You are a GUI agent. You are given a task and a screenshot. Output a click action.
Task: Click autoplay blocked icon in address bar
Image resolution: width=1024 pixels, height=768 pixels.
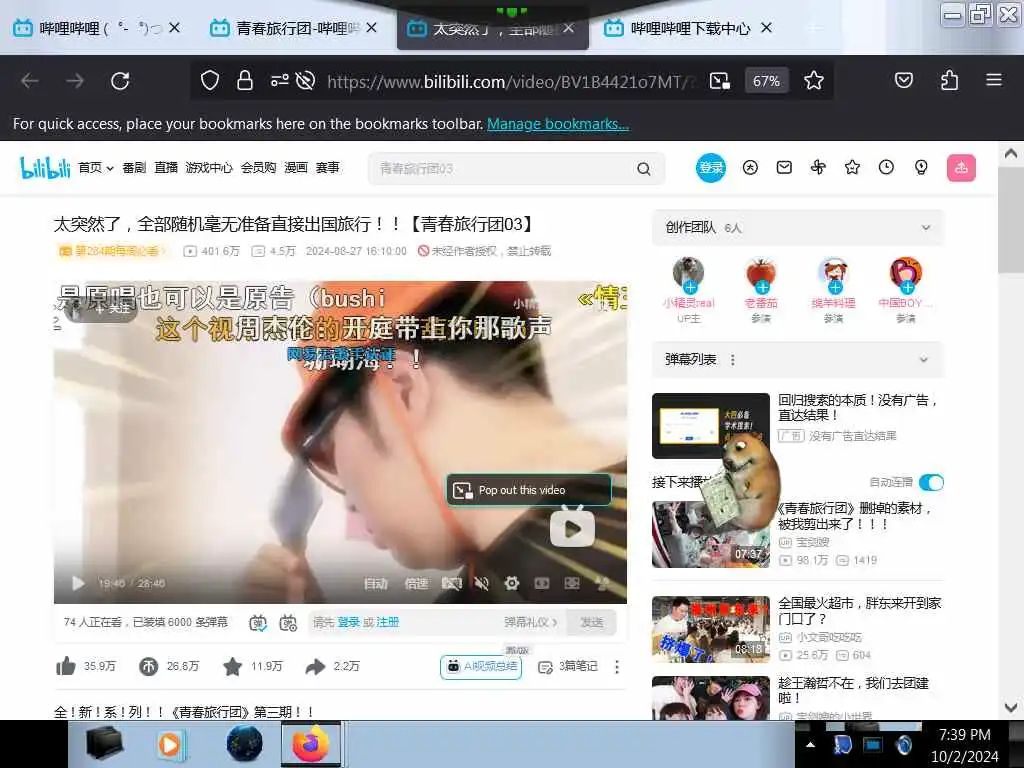click(305, 81)
